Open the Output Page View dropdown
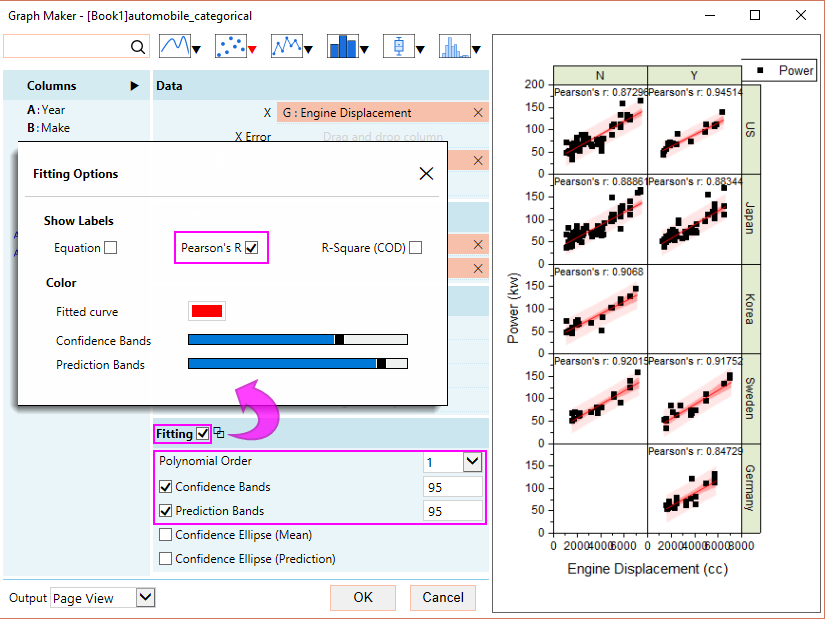825x619 pixels. point(143,597)
